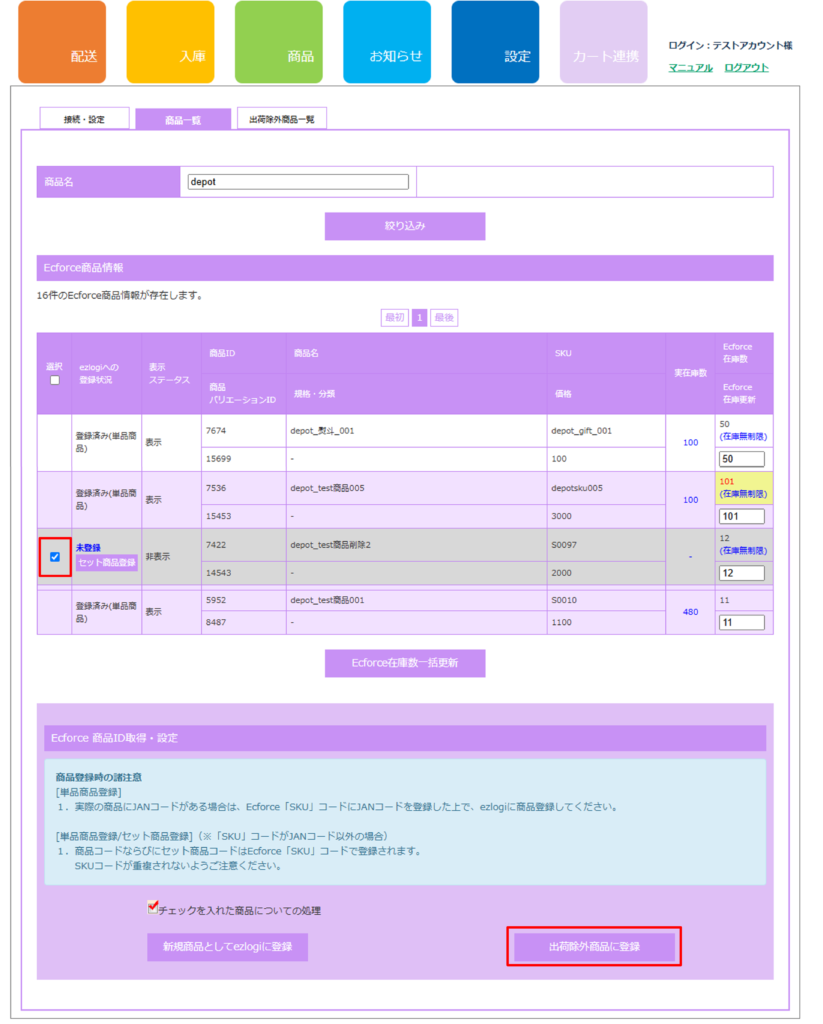Click 新規商品としてezlogiに登録 button

[227, 946]
